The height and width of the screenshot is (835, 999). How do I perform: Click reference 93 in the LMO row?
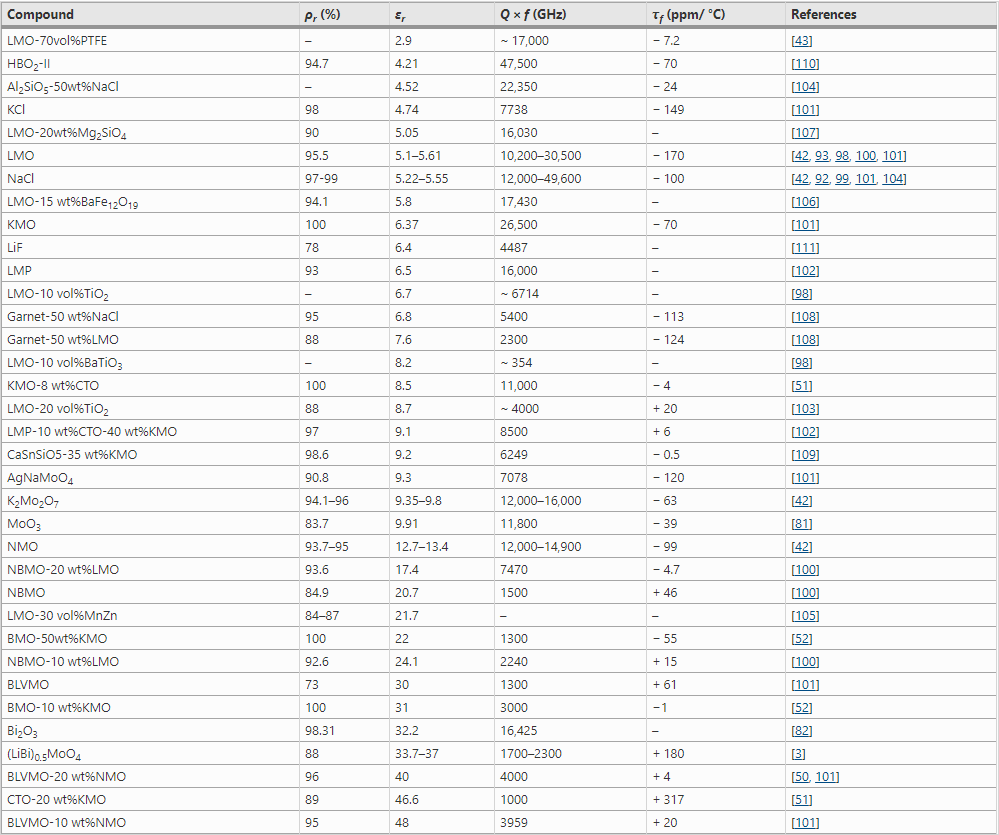(x=822, y=155)
